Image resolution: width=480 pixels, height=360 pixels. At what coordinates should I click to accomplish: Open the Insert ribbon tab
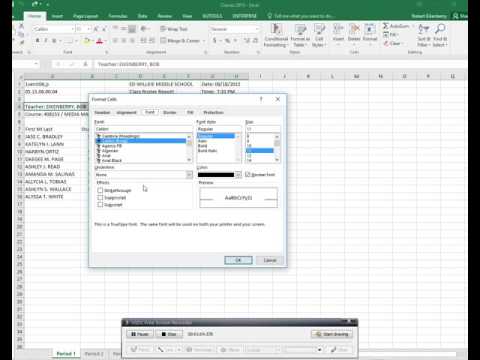[57, 16]
